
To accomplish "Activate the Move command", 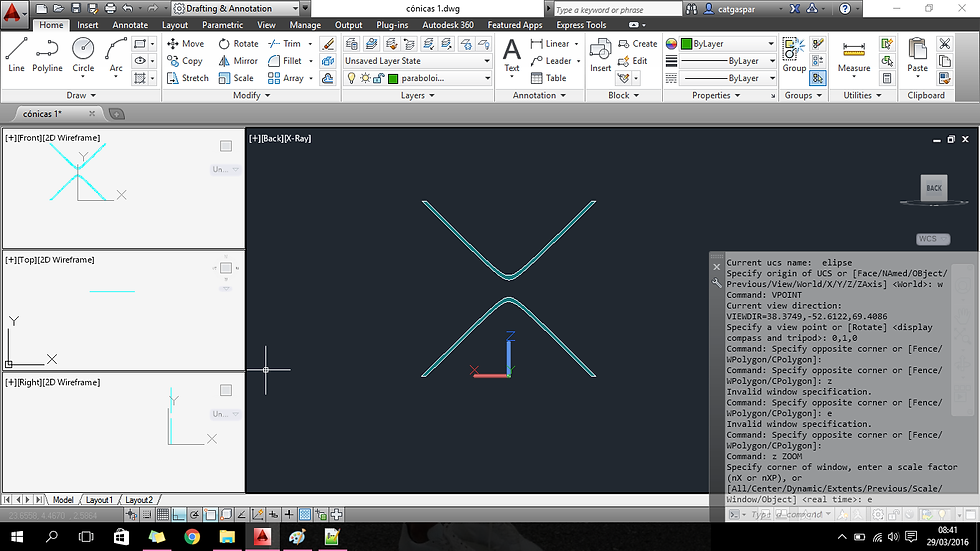I will pyautogui.click(x=186, y=44).
